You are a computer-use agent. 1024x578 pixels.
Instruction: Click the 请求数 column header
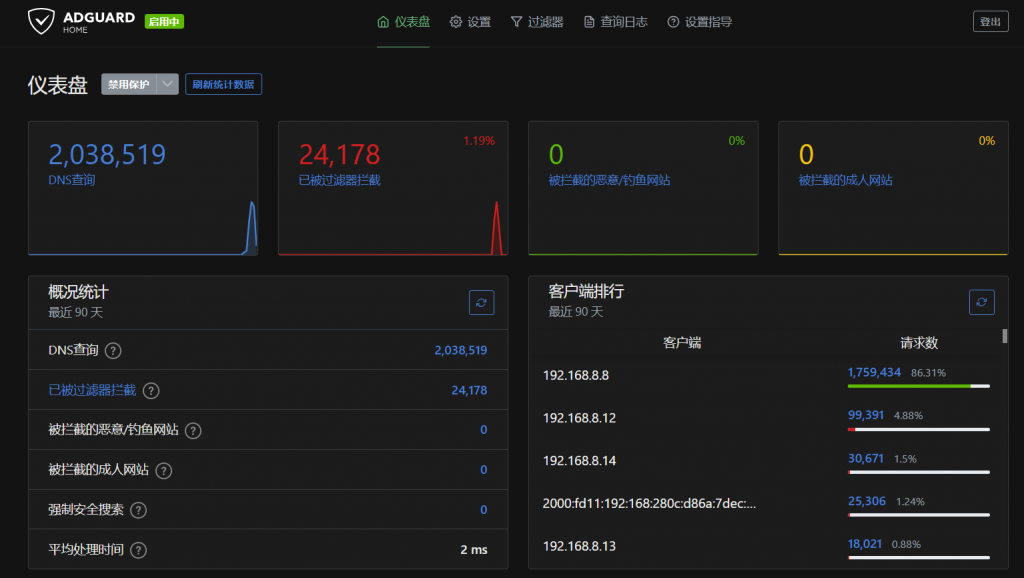tap(919, 342)
